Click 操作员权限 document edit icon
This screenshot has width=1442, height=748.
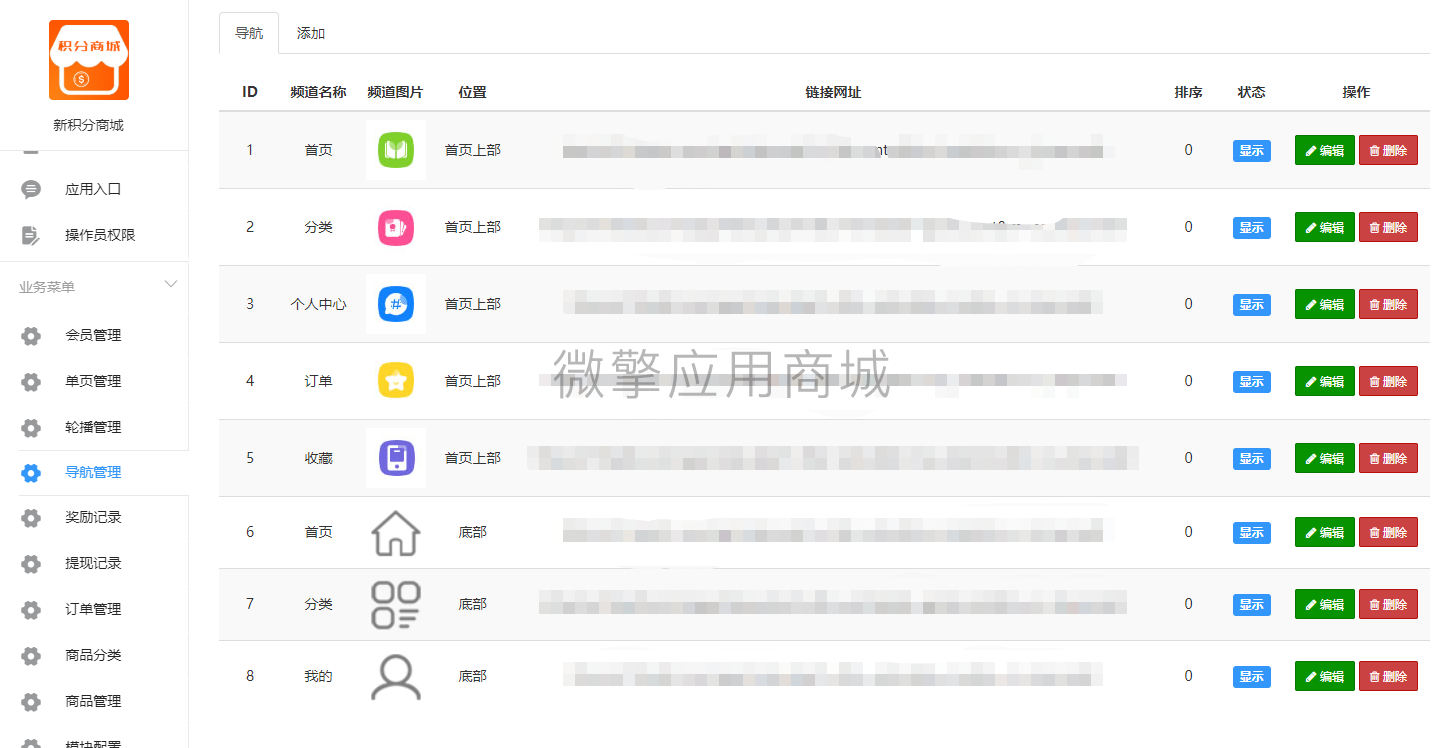click(x=31, y=235)
